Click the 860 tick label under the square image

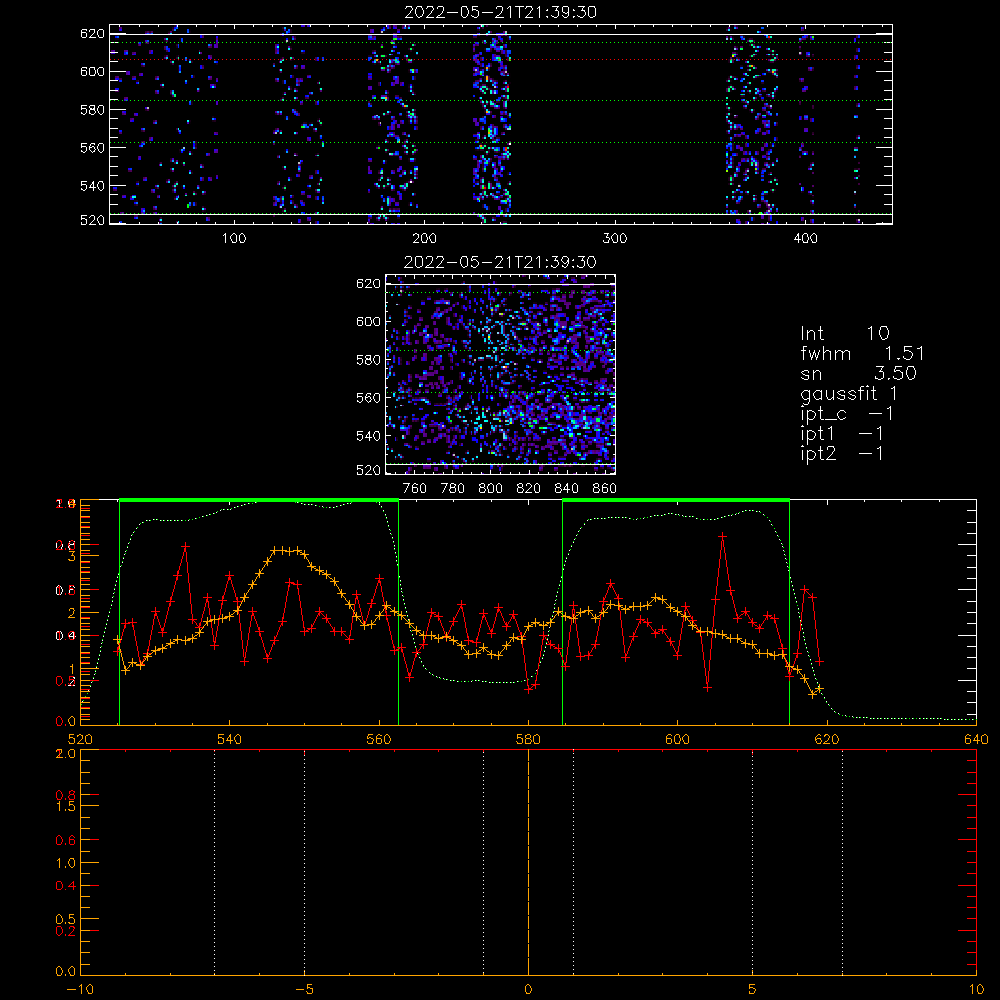tap(605, 489)
